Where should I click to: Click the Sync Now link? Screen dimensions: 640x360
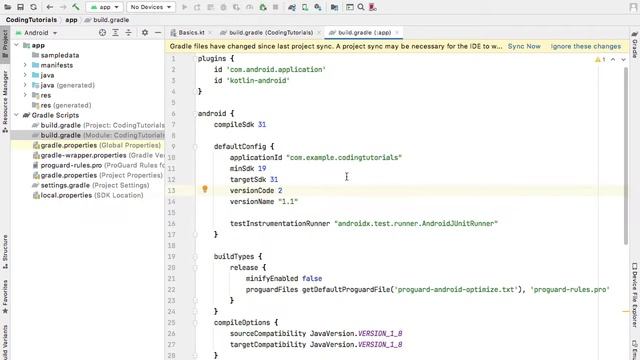click(x=524, y=46)
